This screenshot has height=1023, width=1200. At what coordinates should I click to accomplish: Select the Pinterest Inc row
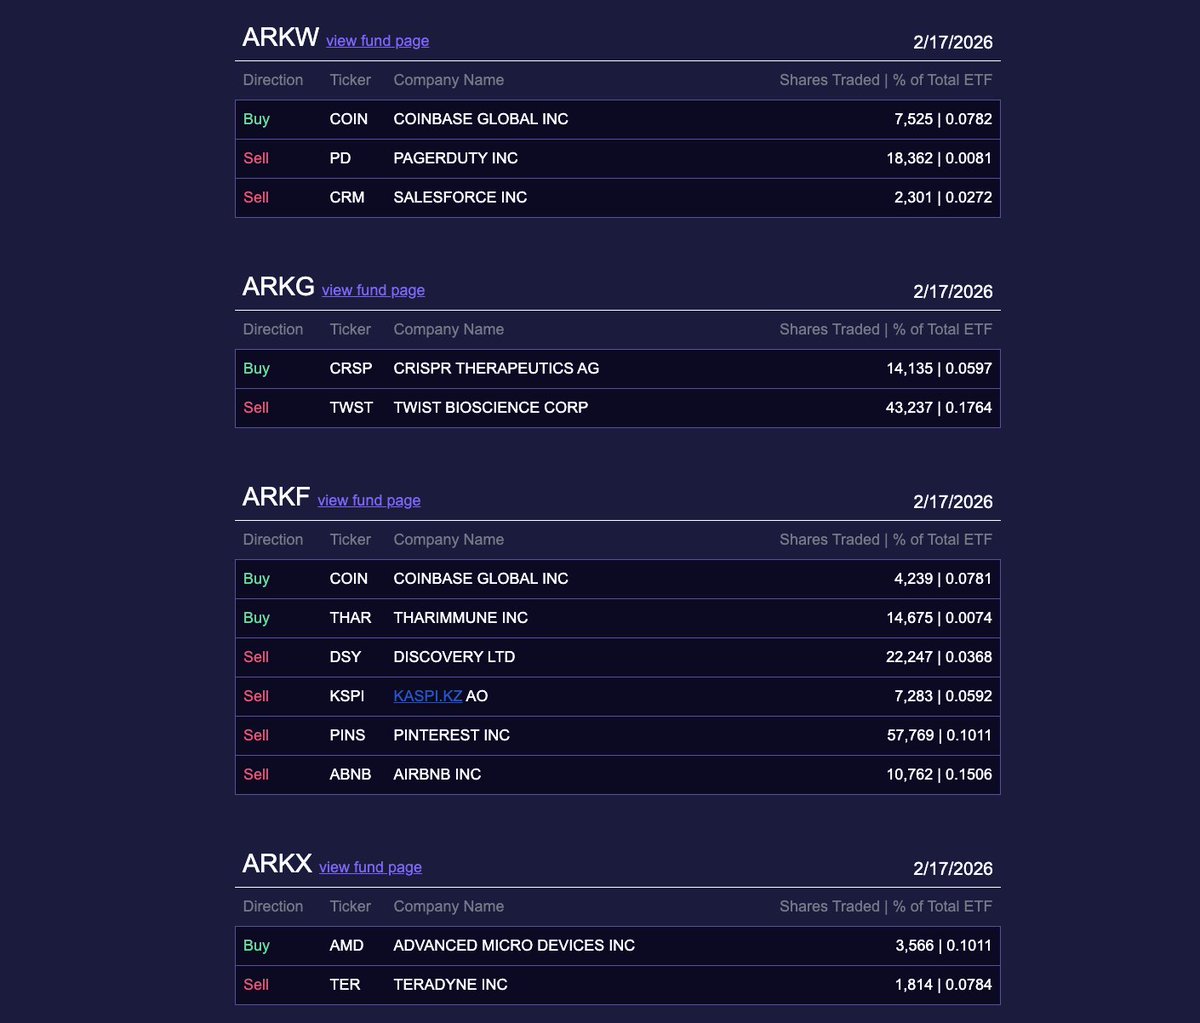(x=617, y=735)
